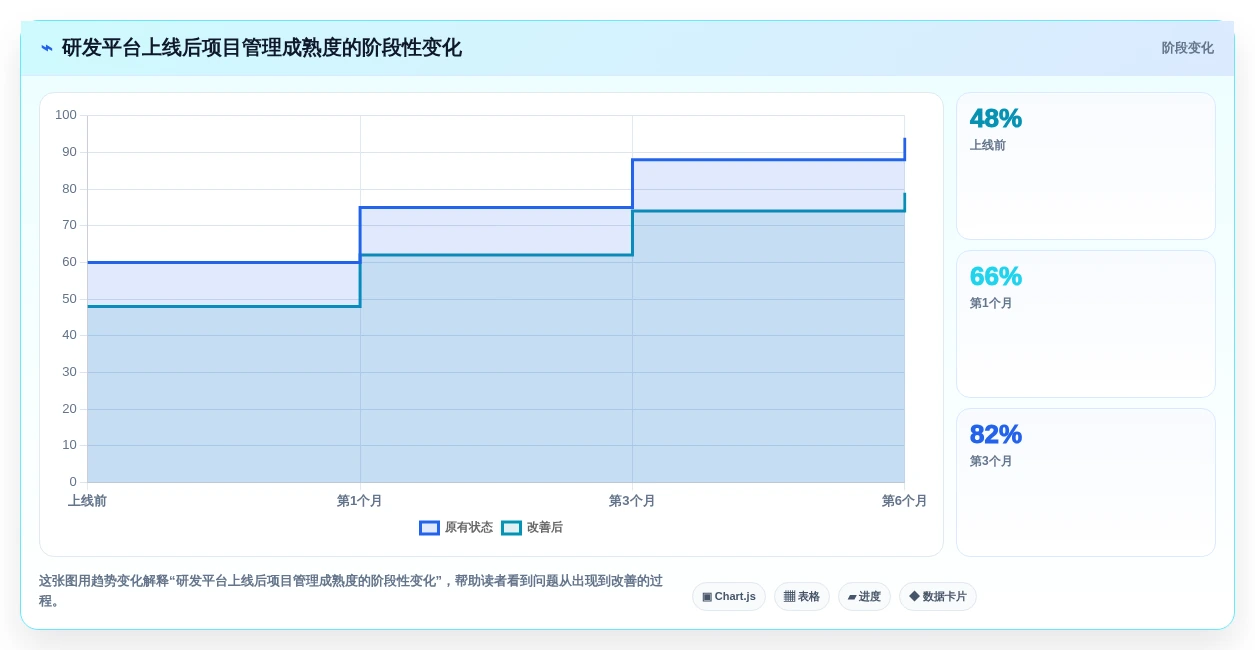Click the 48% value text

coord(996,119)
